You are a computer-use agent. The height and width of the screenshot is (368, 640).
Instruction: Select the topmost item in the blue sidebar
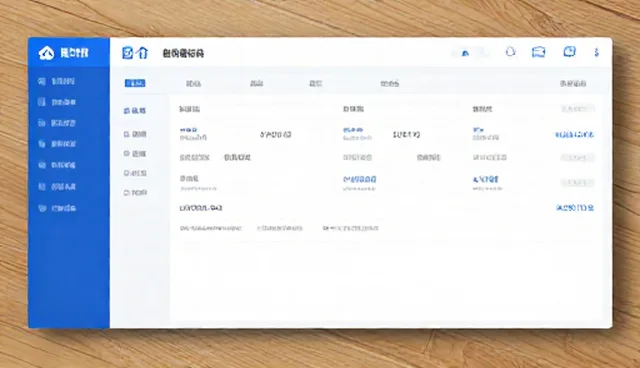click(x=56, y=81)
